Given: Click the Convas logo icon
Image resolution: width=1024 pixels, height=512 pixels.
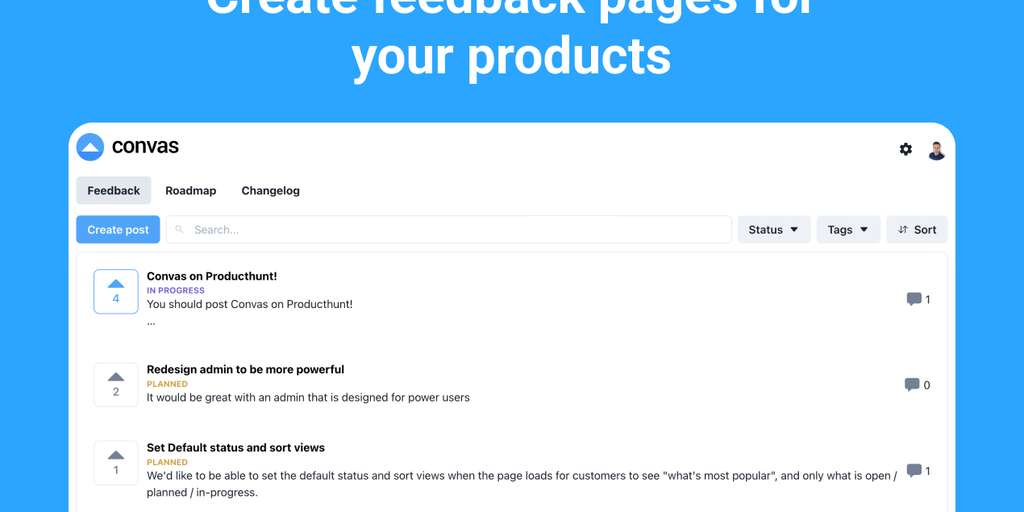Looking at the screenshot, I should click(90, 147).
